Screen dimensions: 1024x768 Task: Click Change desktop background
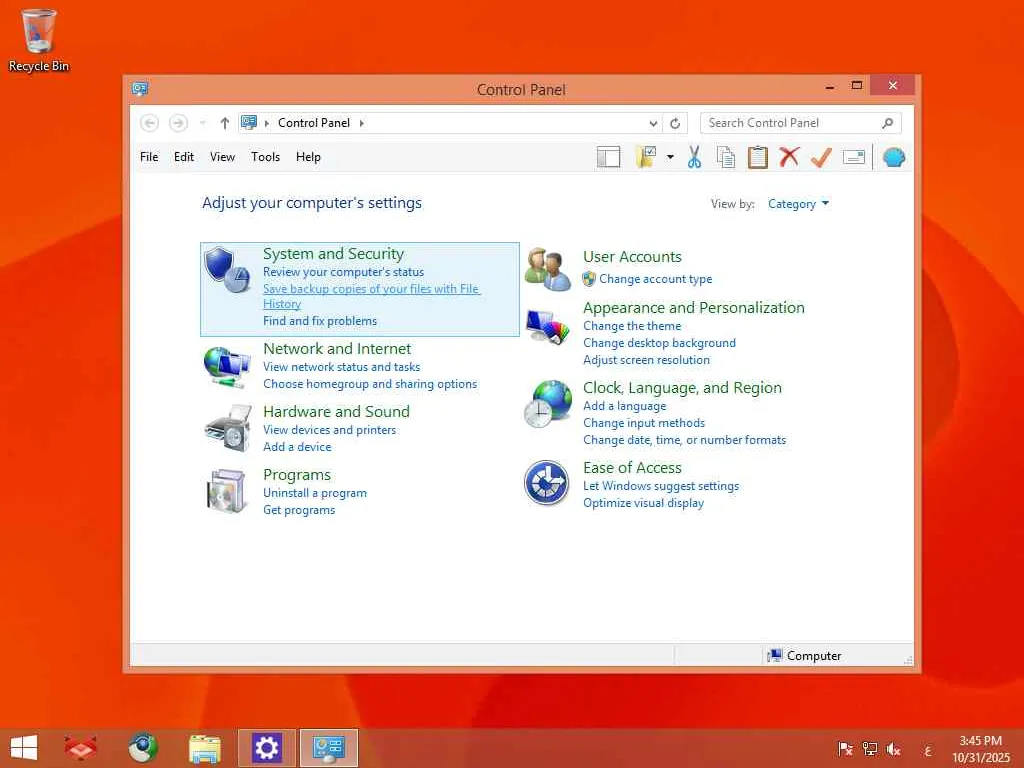659,343
